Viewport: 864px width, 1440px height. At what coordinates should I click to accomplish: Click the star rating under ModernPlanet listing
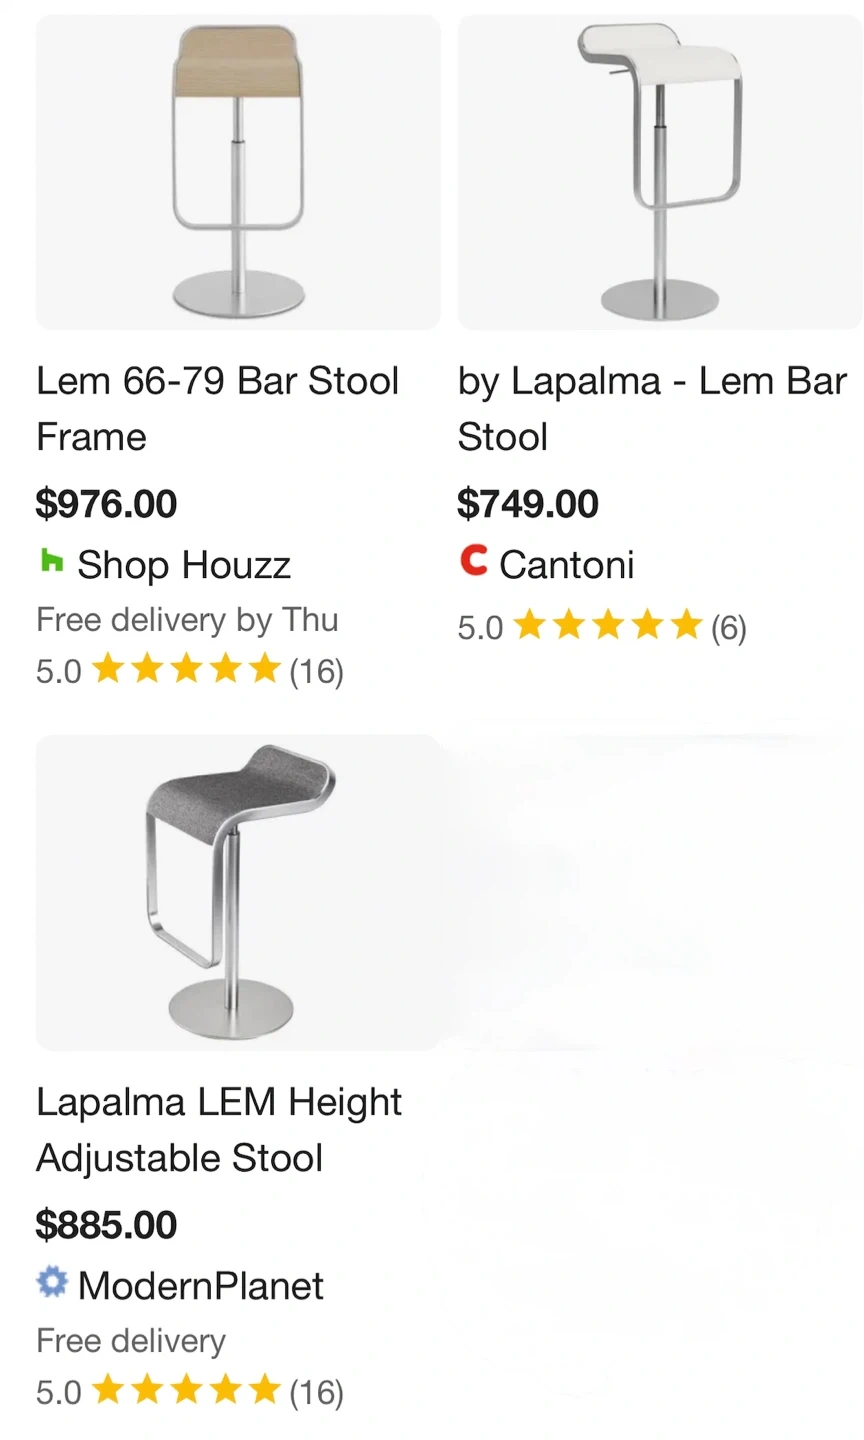(x=186, y=1390)
